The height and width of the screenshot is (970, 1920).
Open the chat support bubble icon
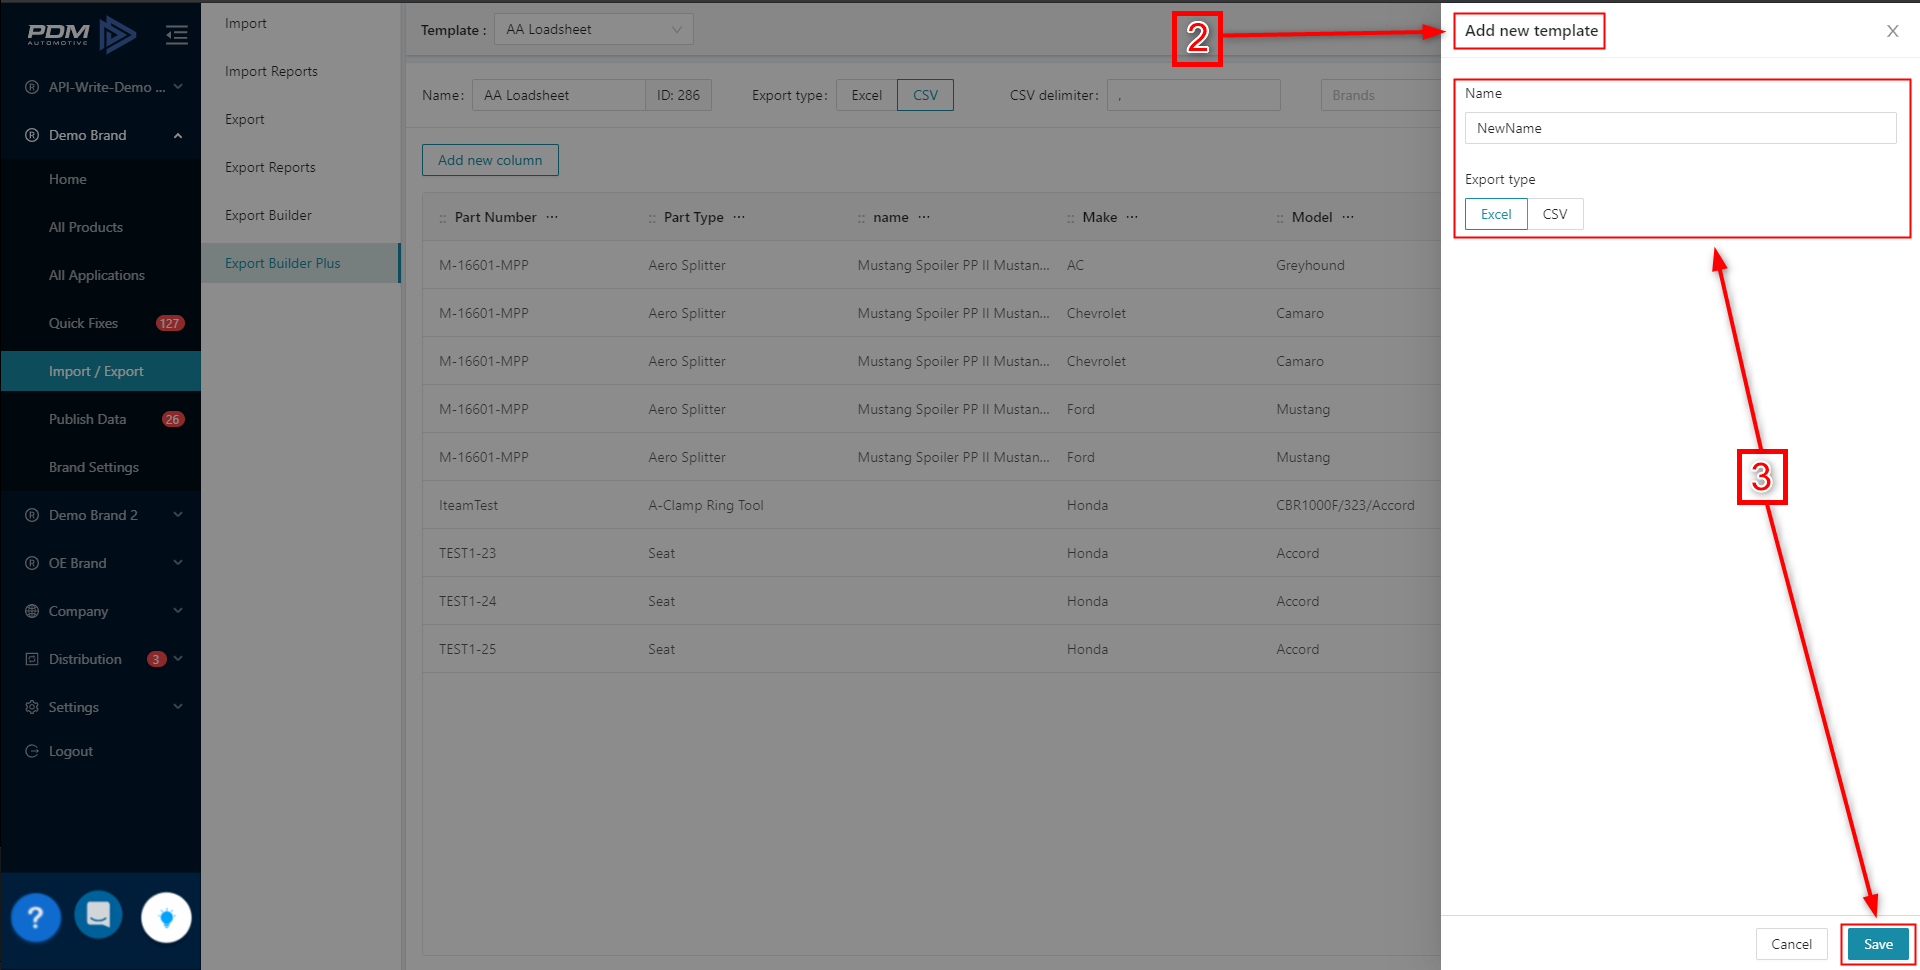click(98, 914)
